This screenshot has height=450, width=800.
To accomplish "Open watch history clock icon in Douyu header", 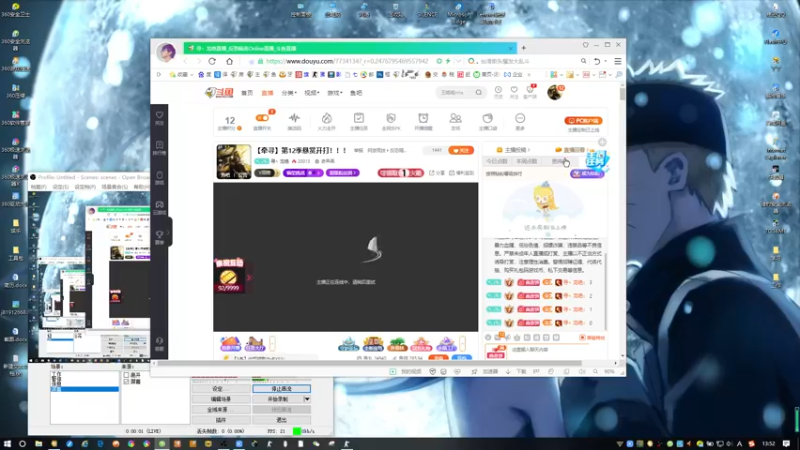I will pos(498,90).
